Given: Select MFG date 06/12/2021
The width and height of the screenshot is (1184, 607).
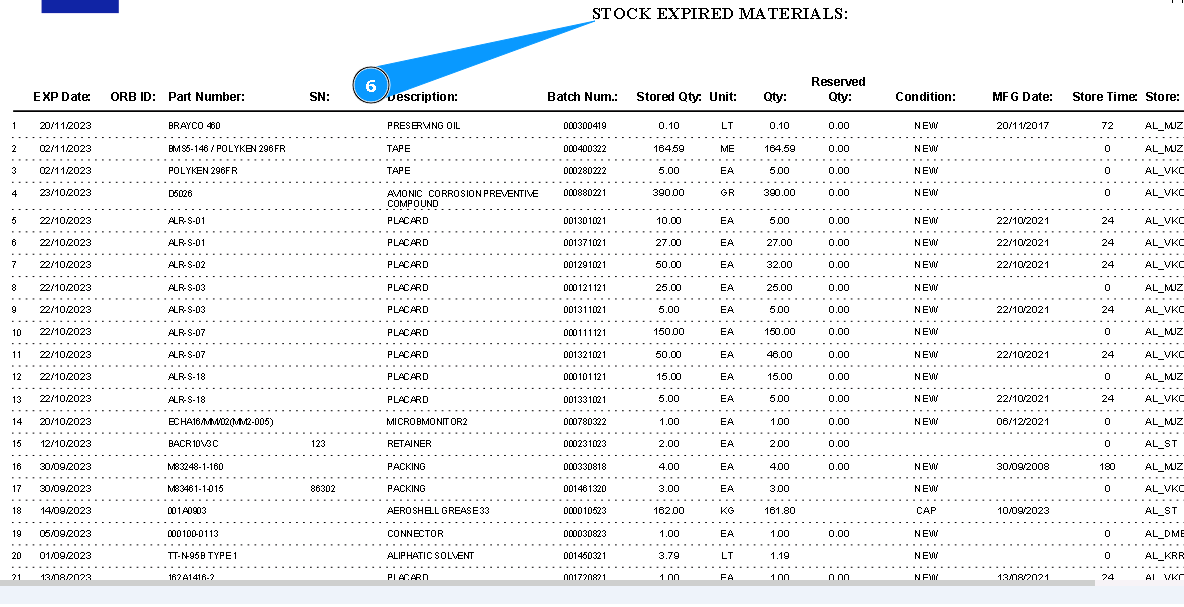Looking at the screenshot, I should tap(1022, 422).
